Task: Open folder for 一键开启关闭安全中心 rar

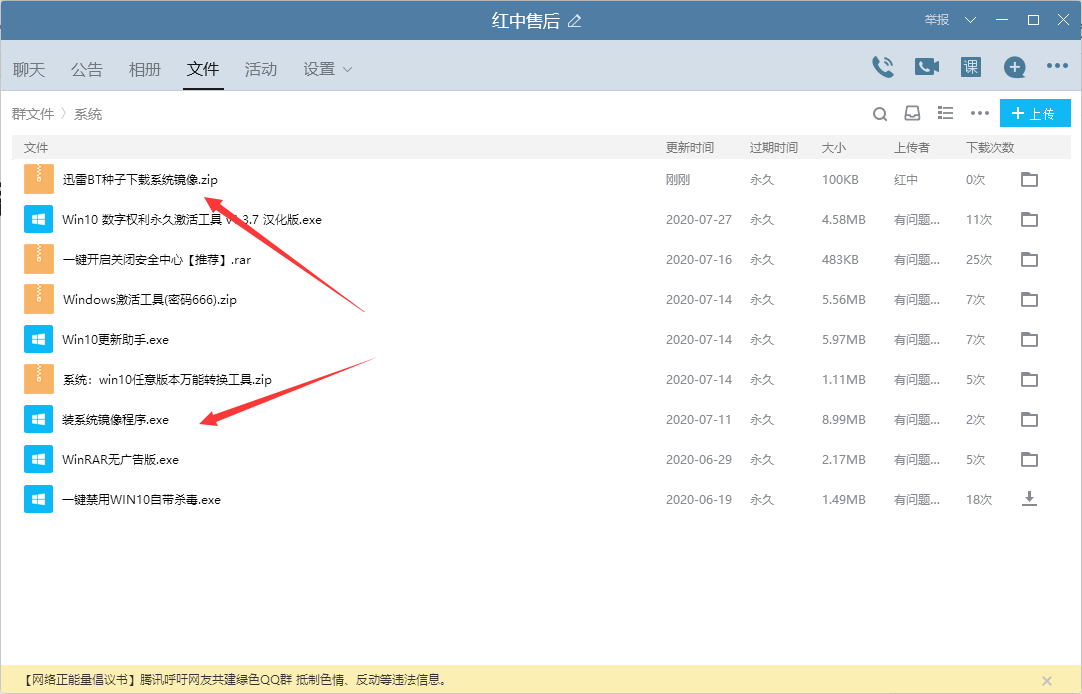Action: point(1030,259)
